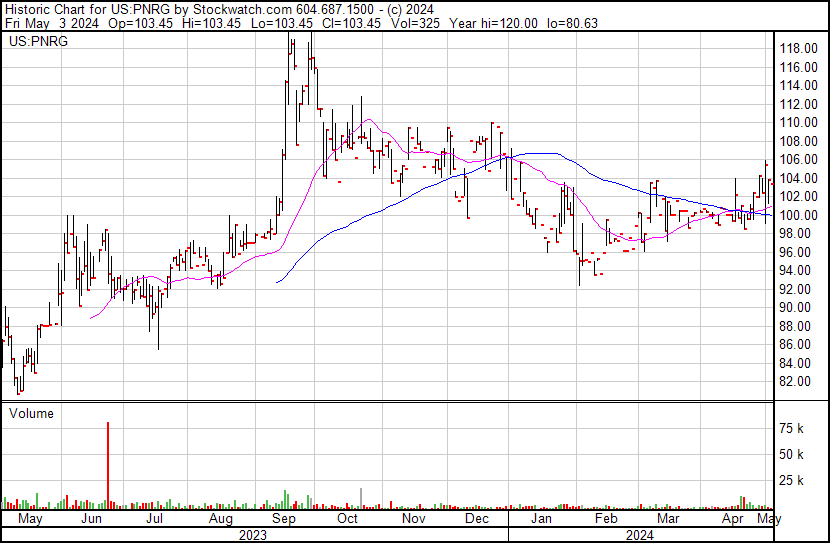This screenshot has height=543, width=830.
Task: Click the Jul month label
Action: click(154, 519)
